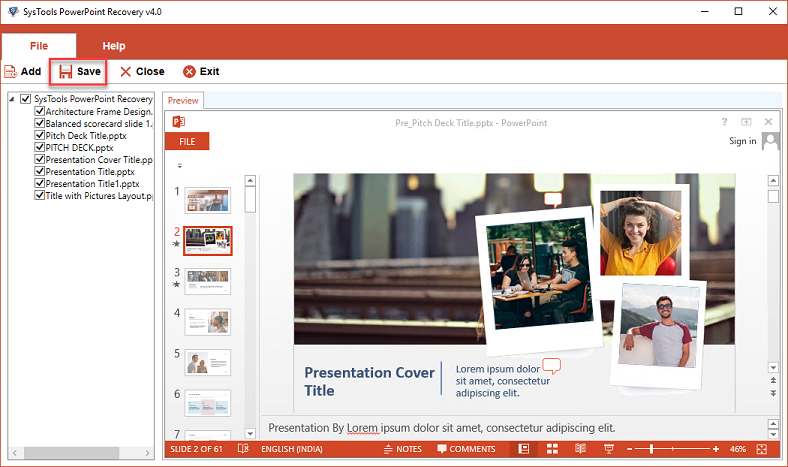Click the comment bubble near Lorem ipsum text
This screenshot has width=788, height=467.
click(x=552, y=366)
